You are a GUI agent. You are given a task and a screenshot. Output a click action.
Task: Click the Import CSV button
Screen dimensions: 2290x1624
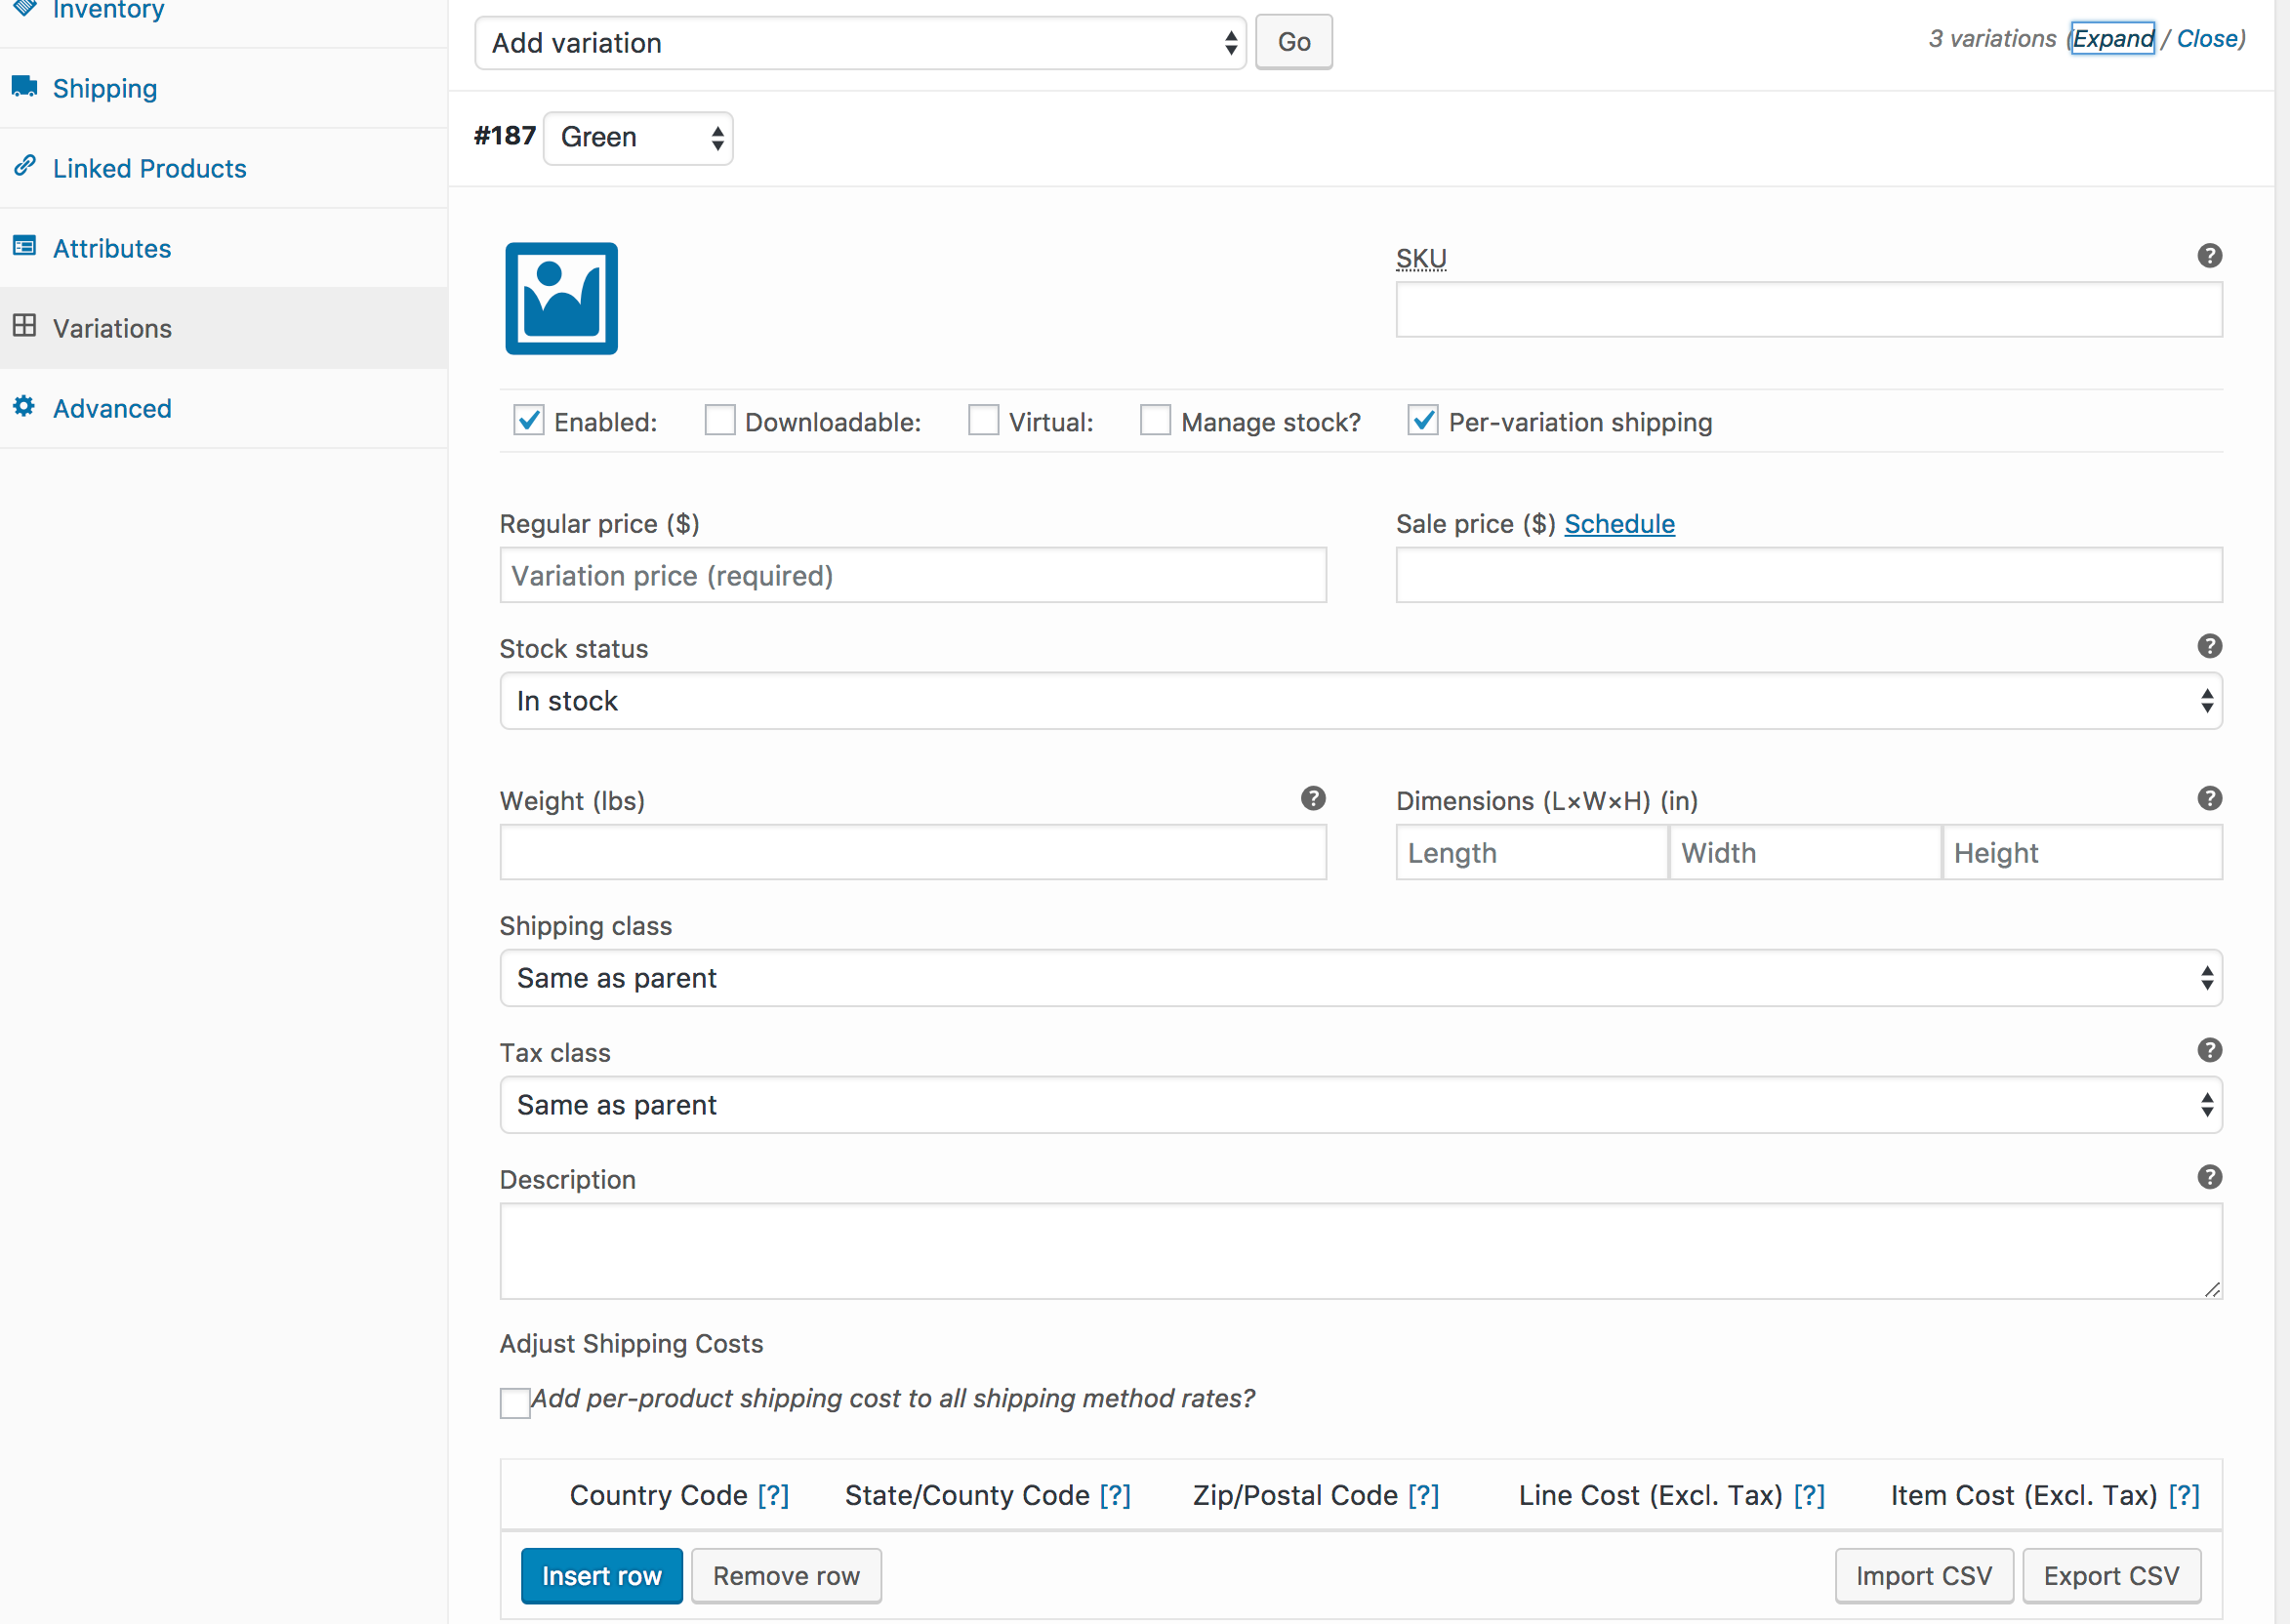click(1924, 1576)
